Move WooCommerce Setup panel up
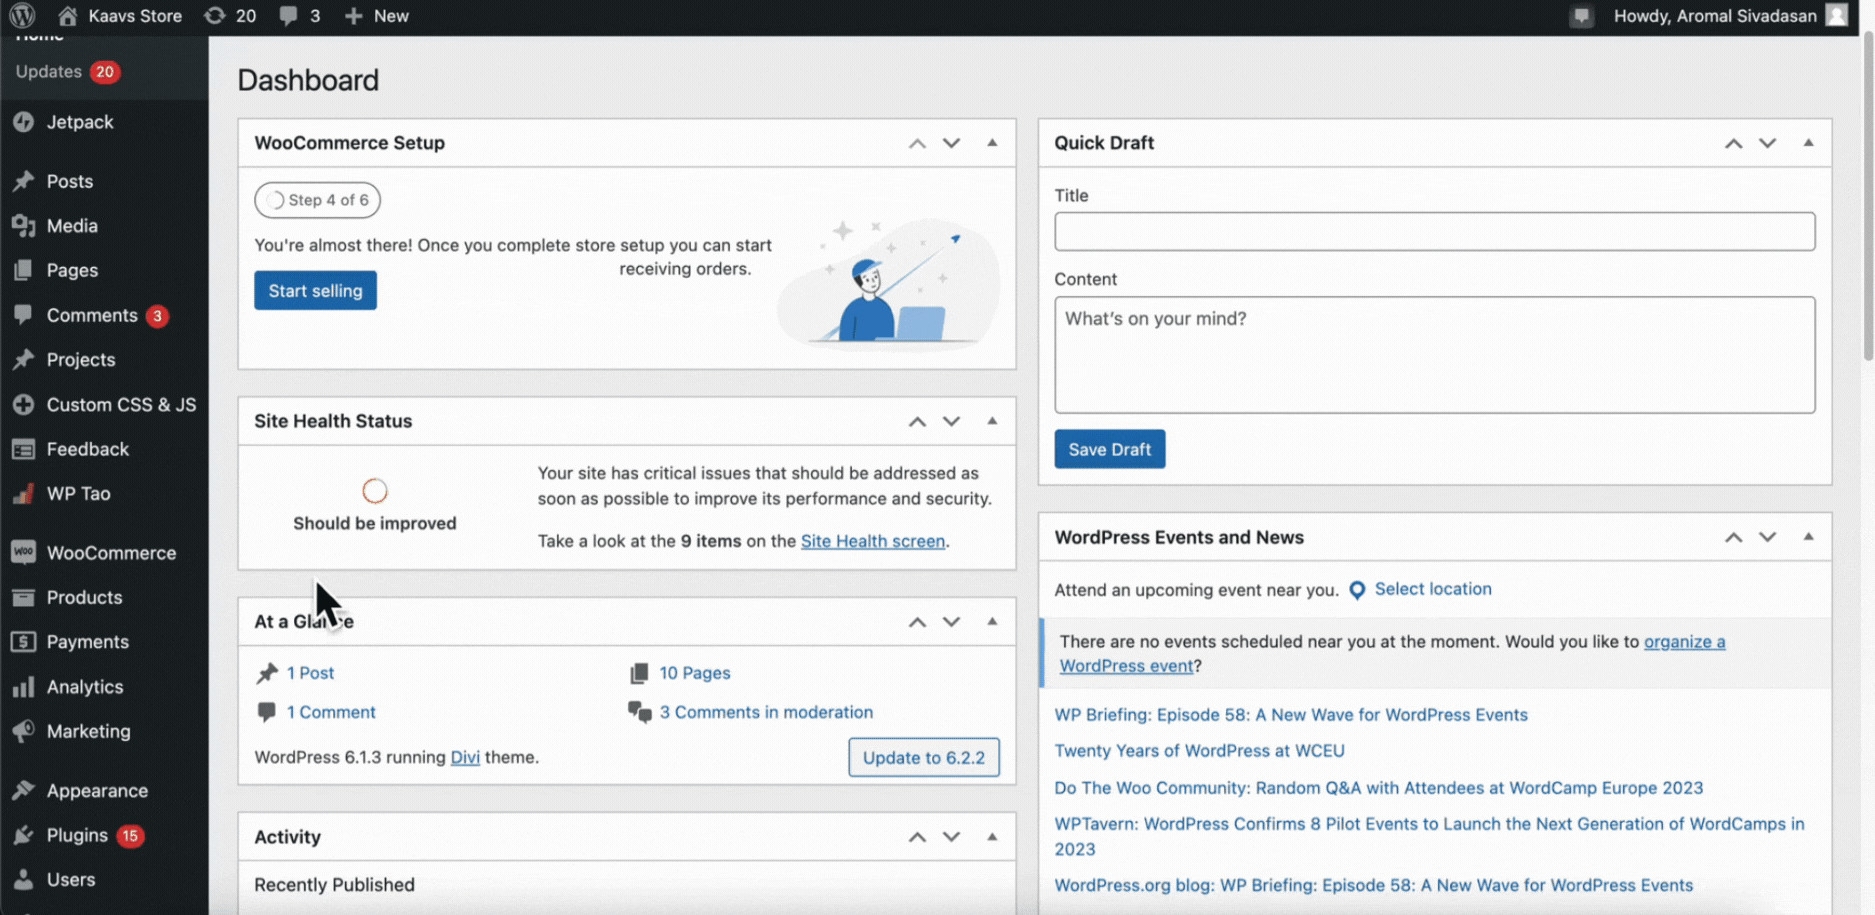 [x=917, y=143]
